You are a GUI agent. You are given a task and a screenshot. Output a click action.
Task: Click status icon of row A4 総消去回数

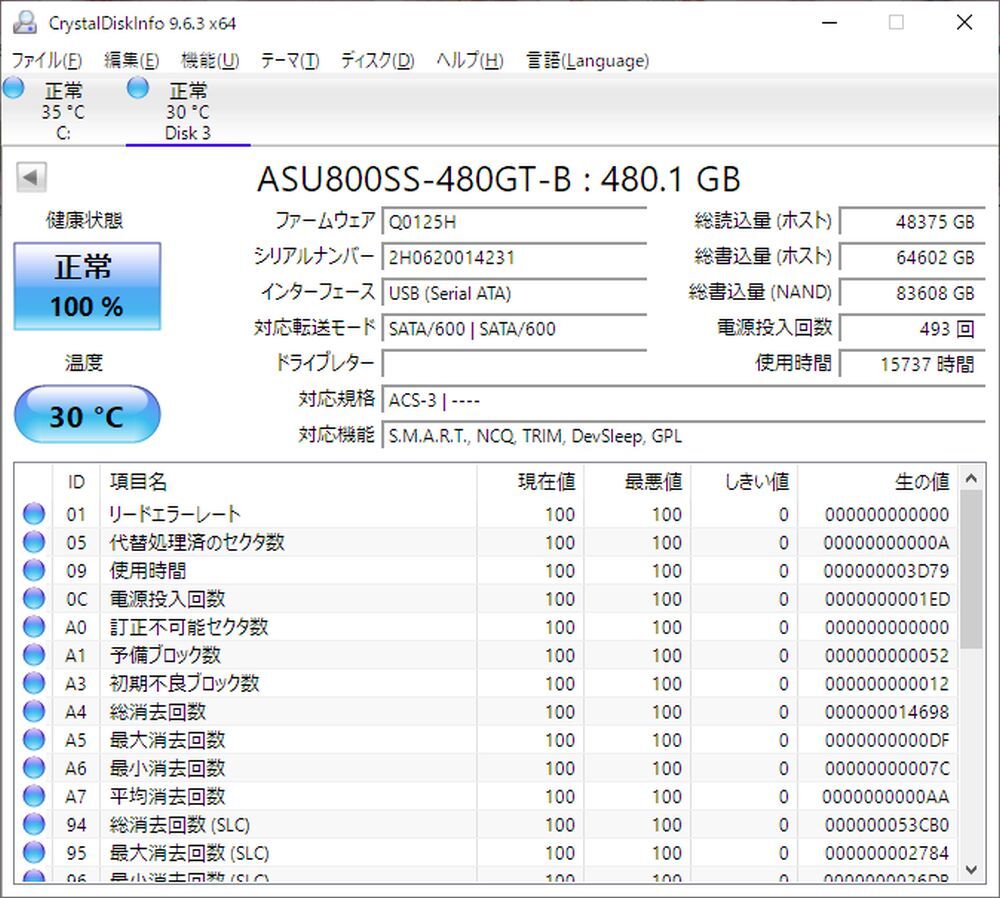[x=34, y=711]
